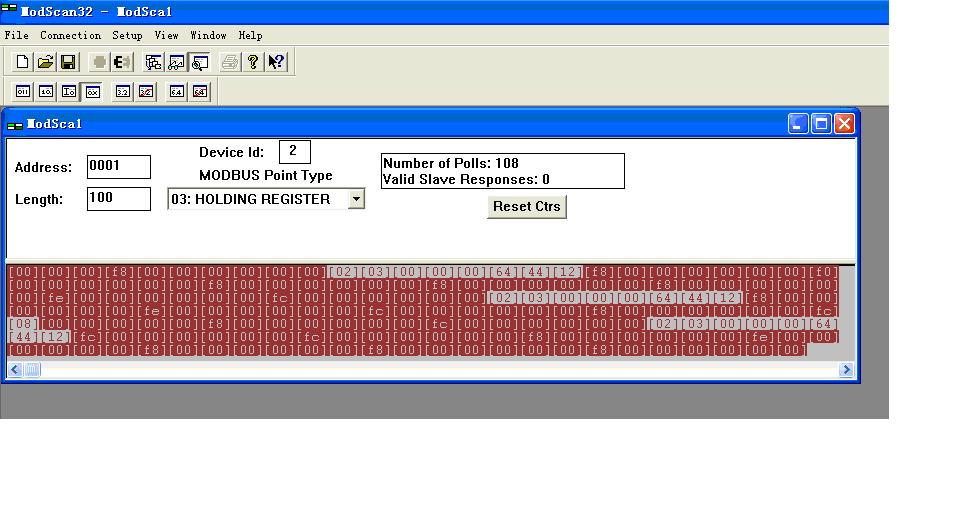Expand the MODBUS Point Type dropdown arrow

click(356, 199)
